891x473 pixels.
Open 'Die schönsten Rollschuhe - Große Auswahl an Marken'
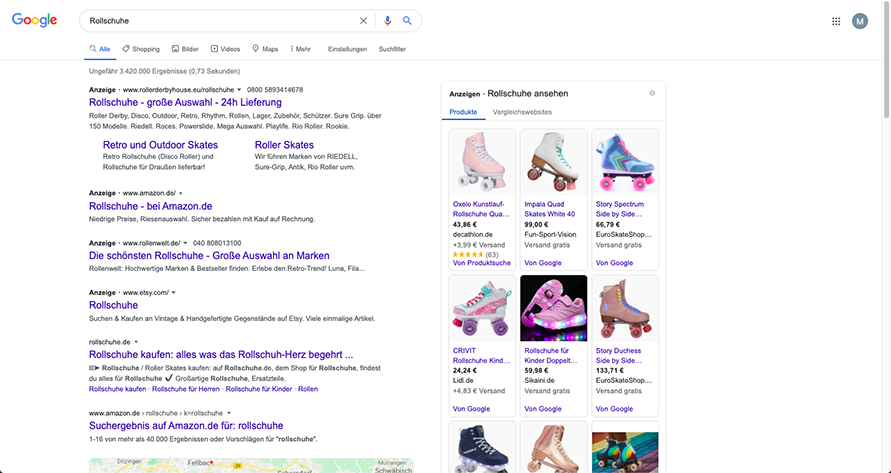point(209,256)
